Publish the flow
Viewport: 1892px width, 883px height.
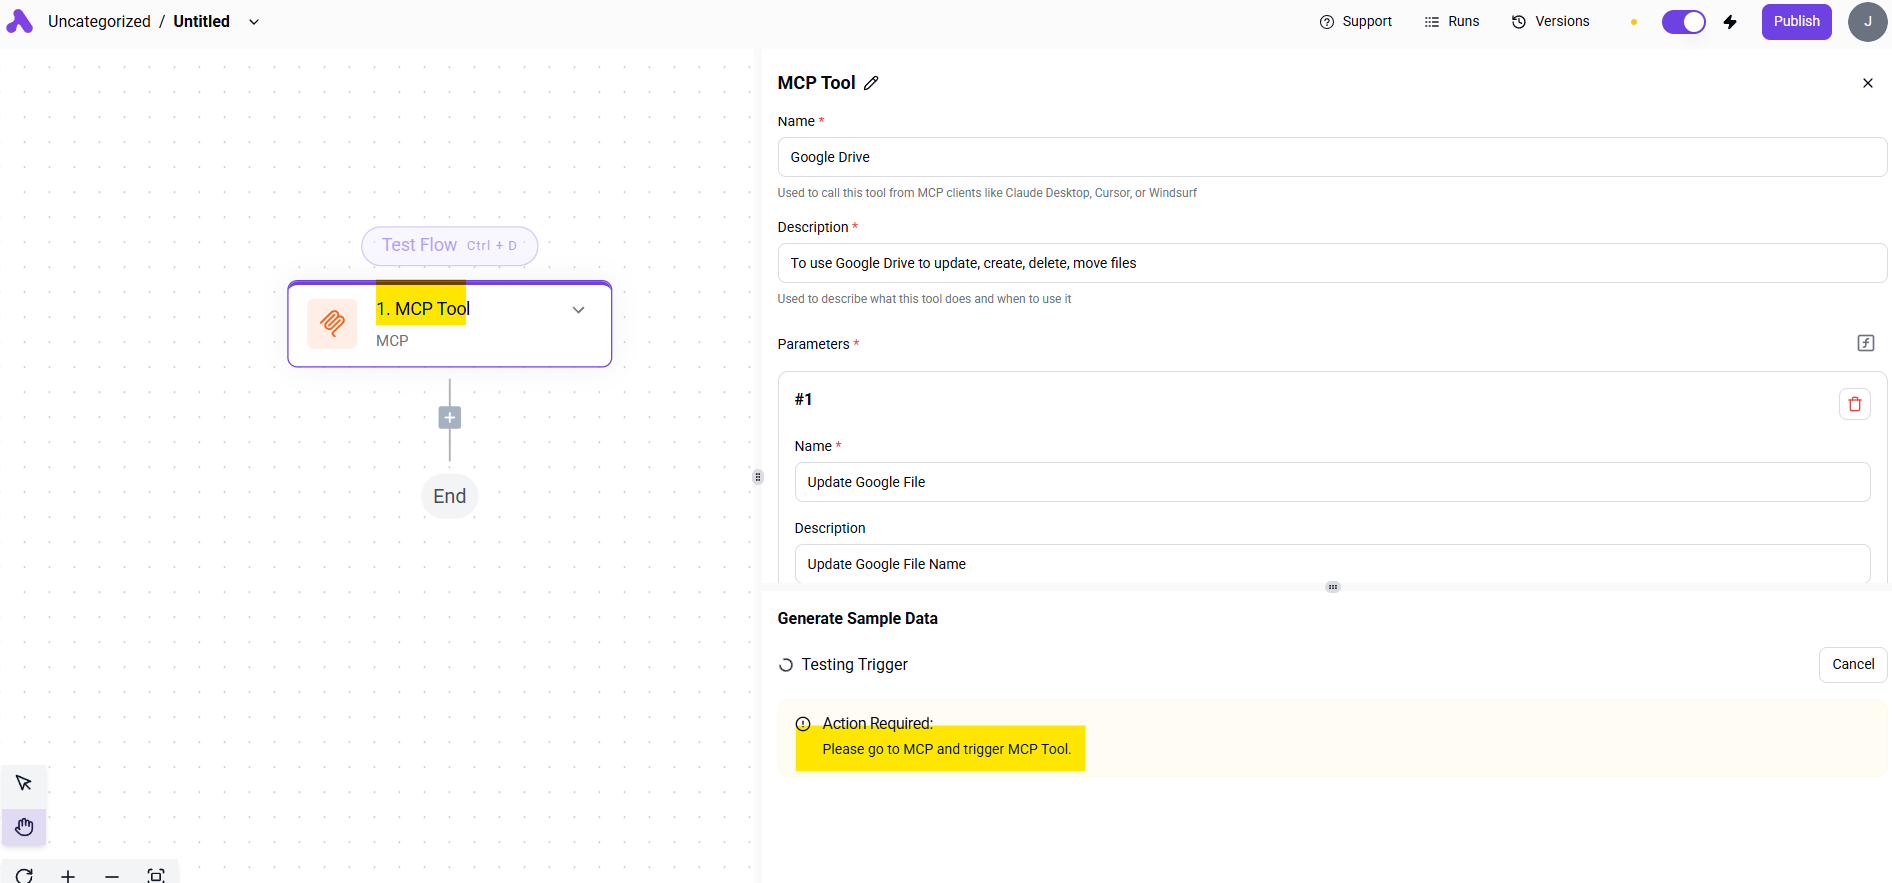point(1796,21)
